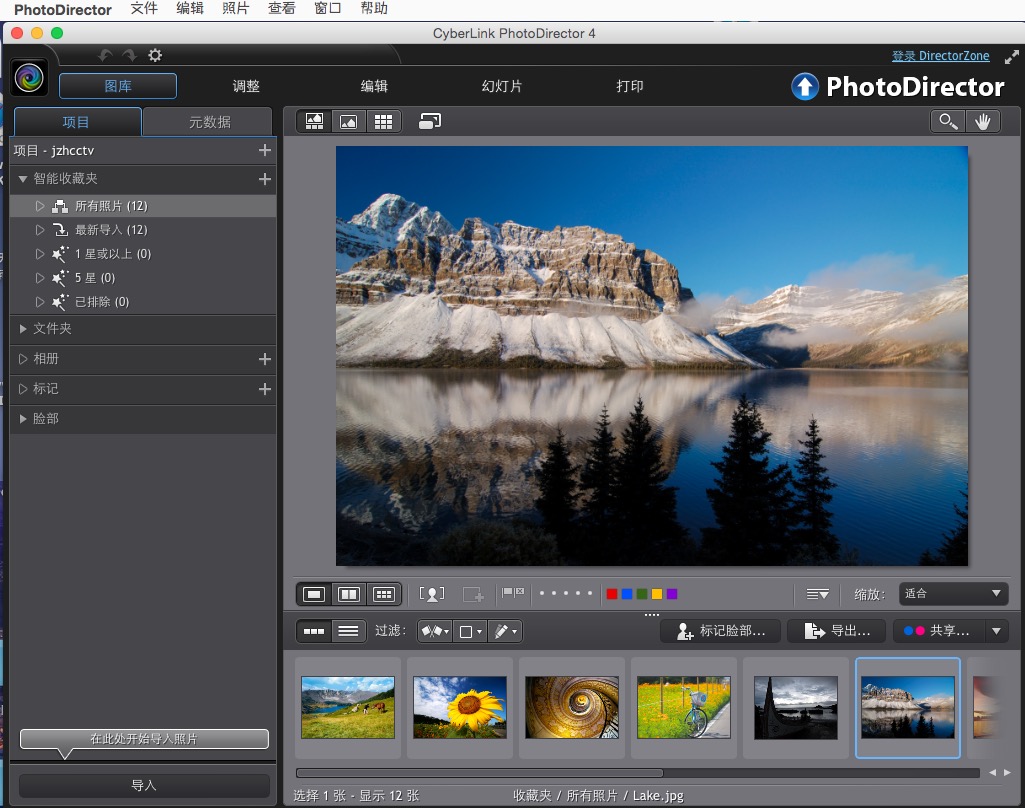Click the 登录 DirectorZone link
This screenshot has height=808, width=1025.
point(940,56)
